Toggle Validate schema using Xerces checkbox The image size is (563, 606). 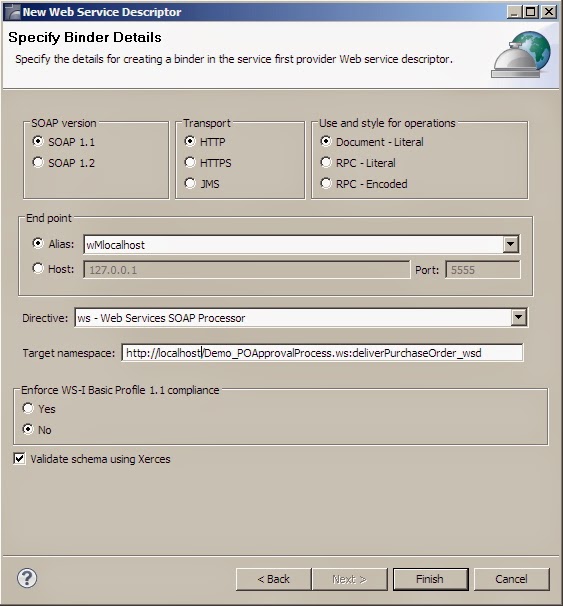tap(19, 459)
